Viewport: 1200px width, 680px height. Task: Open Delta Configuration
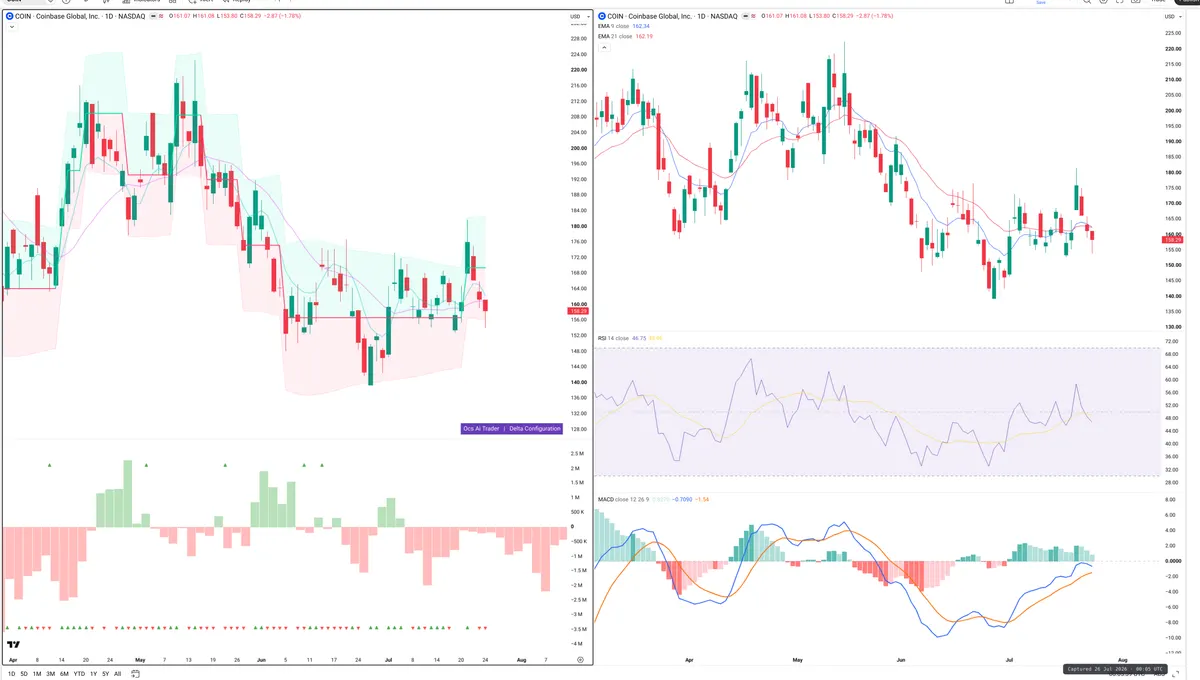535,429
